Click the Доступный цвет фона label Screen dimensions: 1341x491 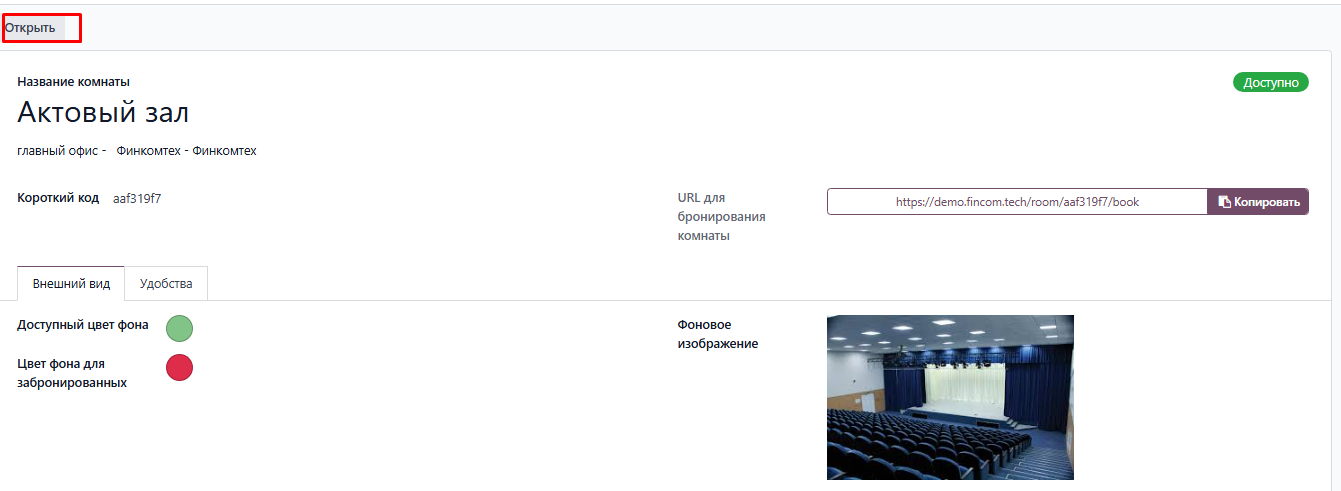coord(83,325)
